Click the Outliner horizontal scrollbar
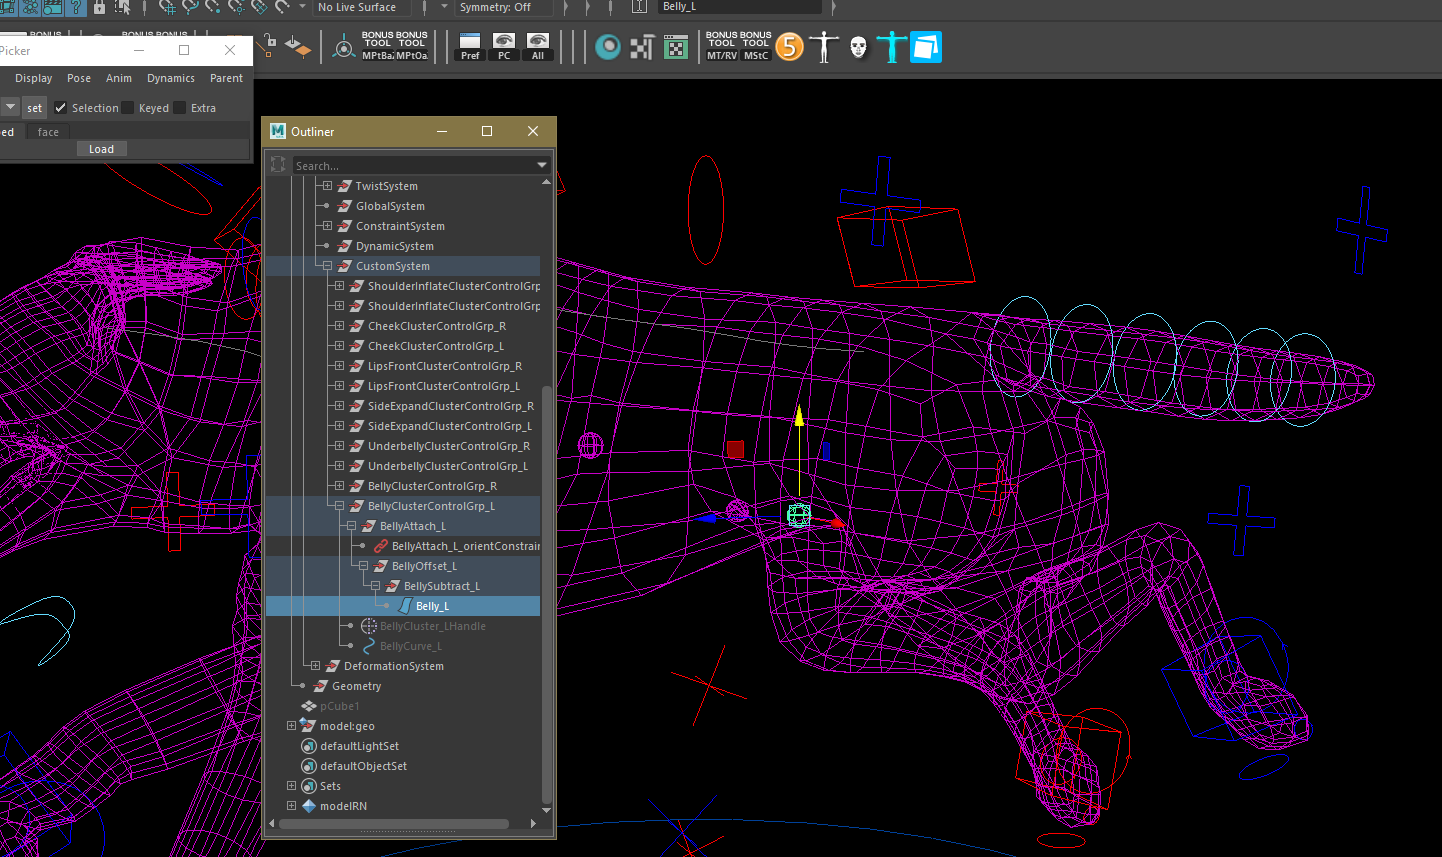 [394, 824]
